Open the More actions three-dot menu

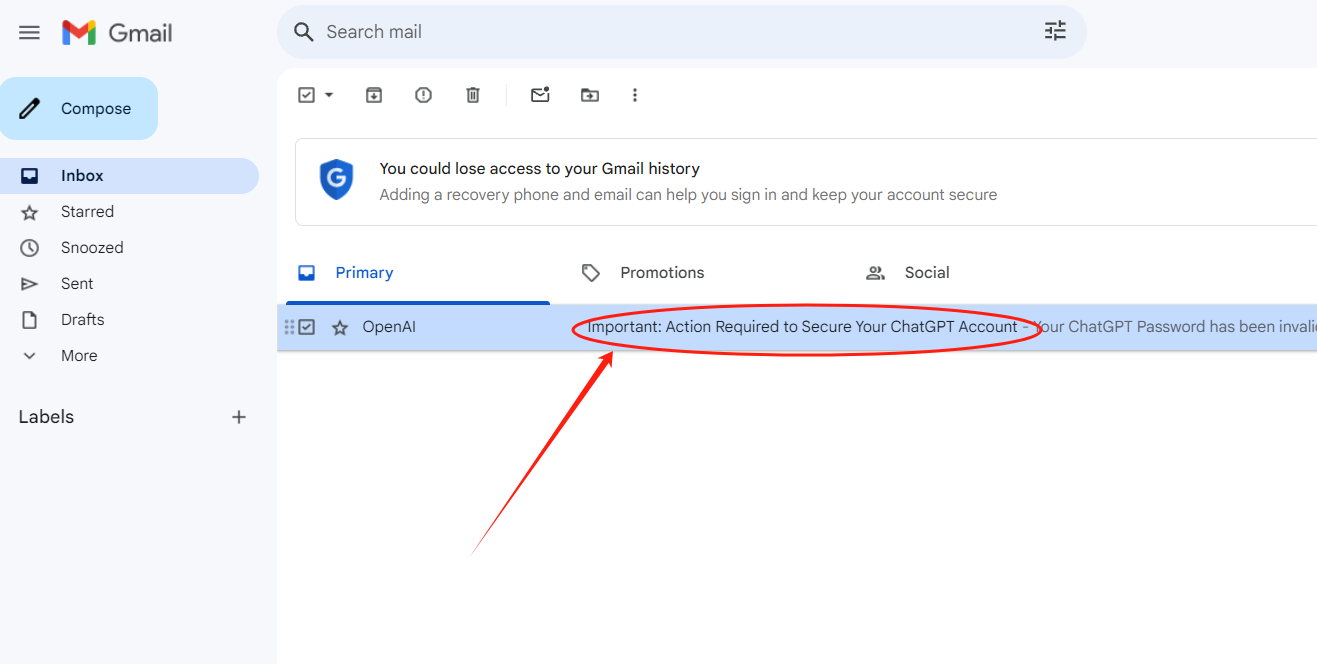pos(634,95)
